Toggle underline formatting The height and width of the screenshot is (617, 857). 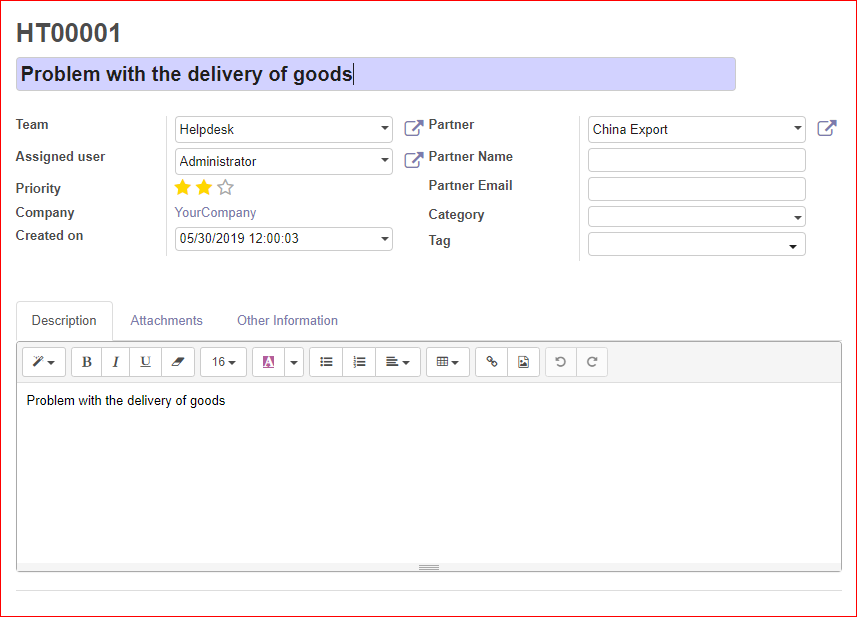tap(145, 362)
